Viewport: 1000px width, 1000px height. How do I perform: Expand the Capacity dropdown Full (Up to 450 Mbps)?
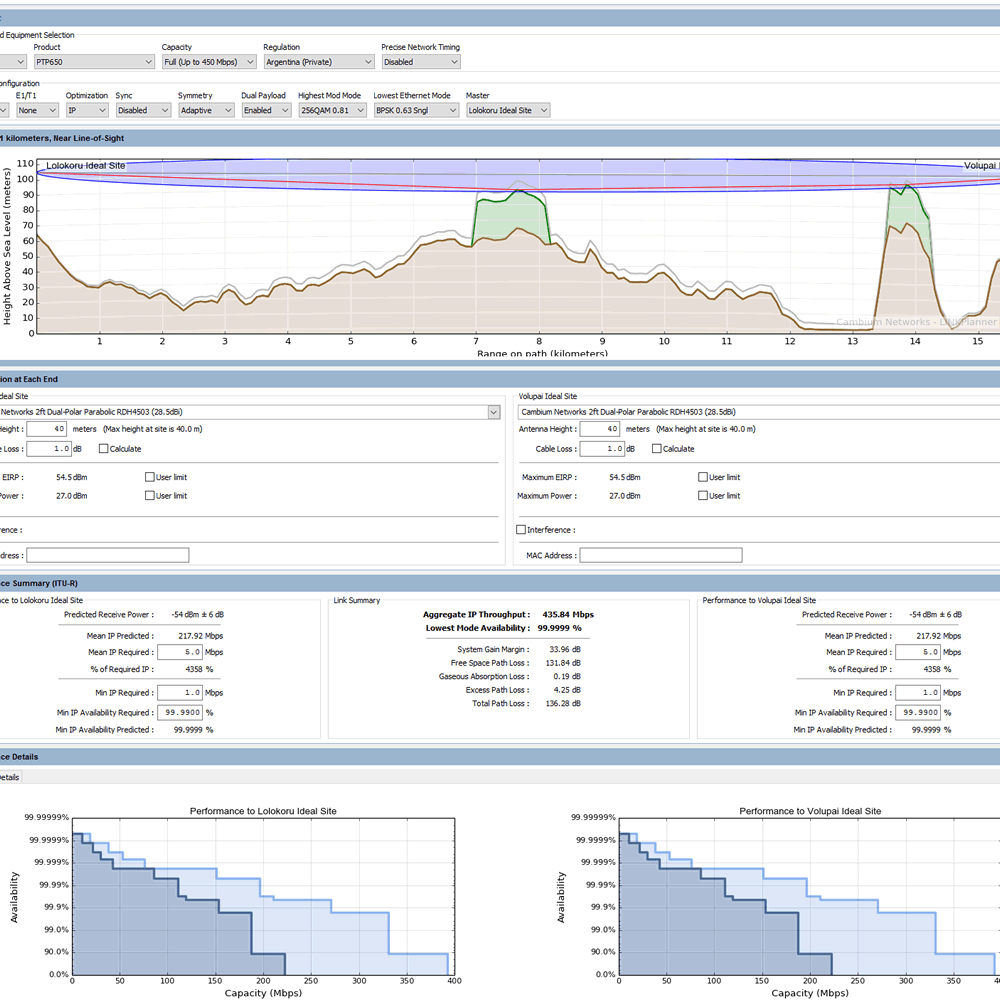(209, 62)
